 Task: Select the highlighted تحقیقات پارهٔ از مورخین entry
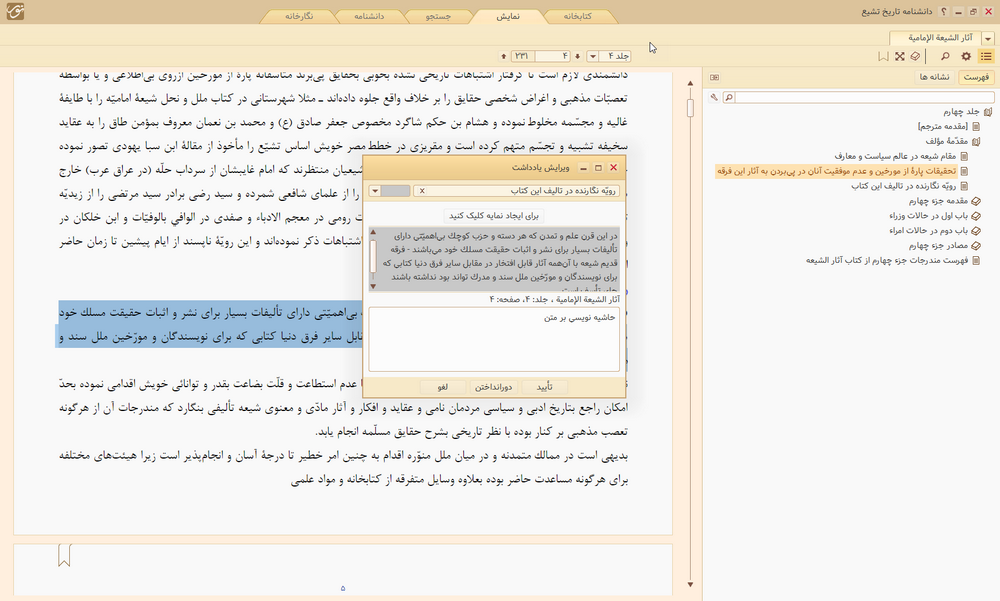836,171
